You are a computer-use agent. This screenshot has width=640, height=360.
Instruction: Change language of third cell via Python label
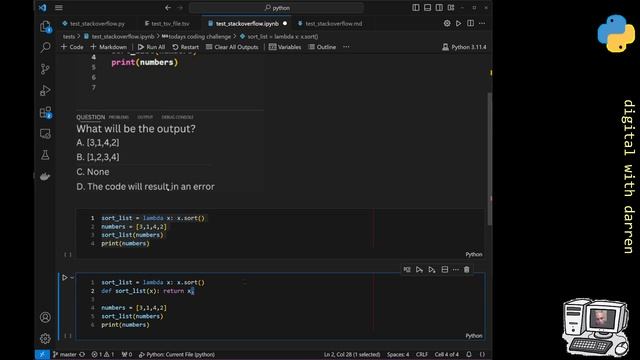click(473, 254)
